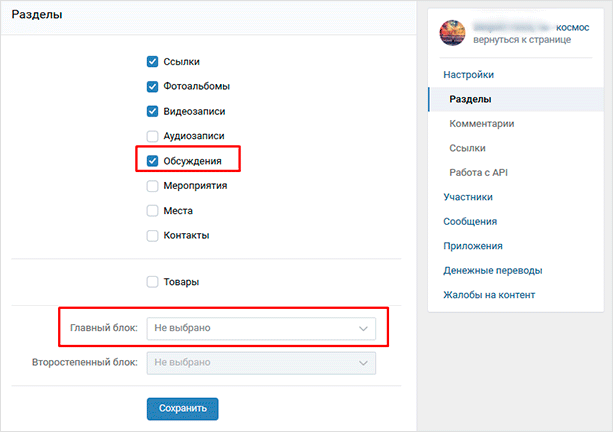
Task: Open Денежные переводы section
Action: click(x=493, y=270)
